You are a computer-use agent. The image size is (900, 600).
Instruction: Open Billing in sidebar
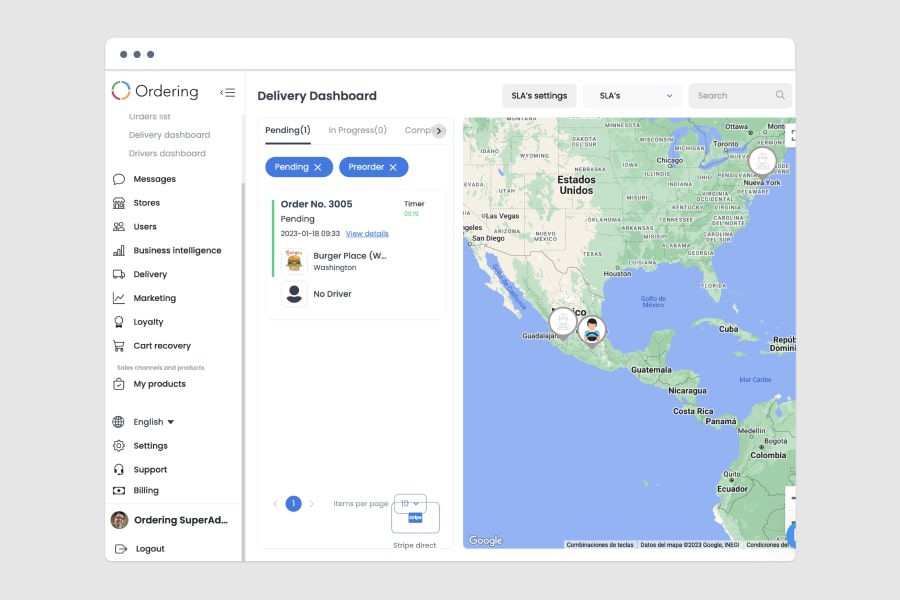point(145,490)
